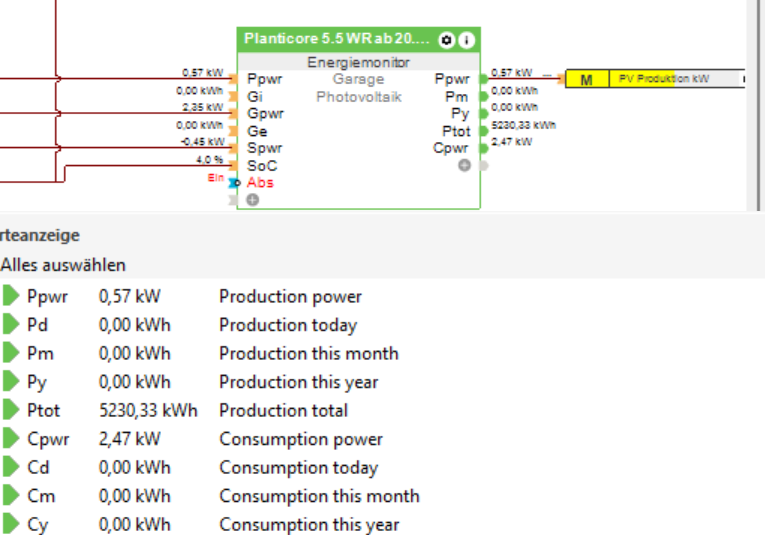Image resolution: width=765 pixels, height=535 pixels.
Task: Click green arrow icon beside Pd row
Action: (x=11, y=325)
